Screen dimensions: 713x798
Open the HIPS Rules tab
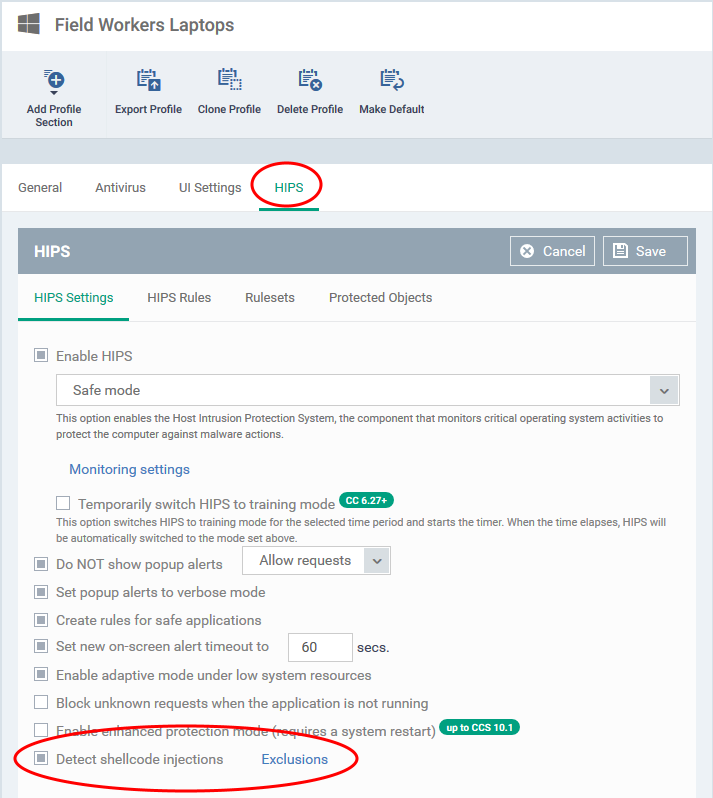point(179,297)
